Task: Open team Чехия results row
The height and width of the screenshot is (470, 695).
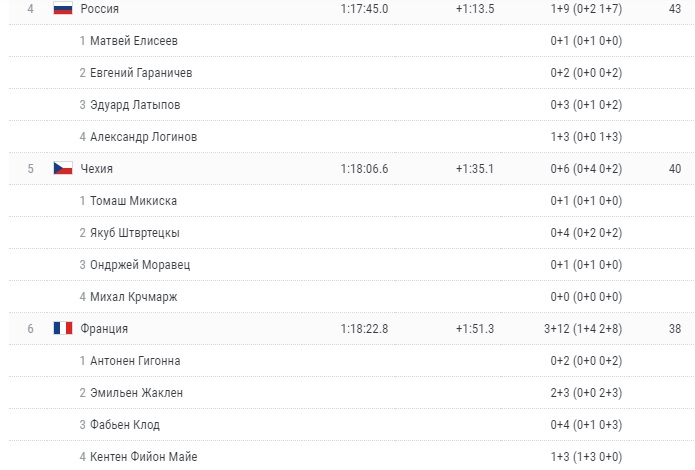Action: point(96,169)
